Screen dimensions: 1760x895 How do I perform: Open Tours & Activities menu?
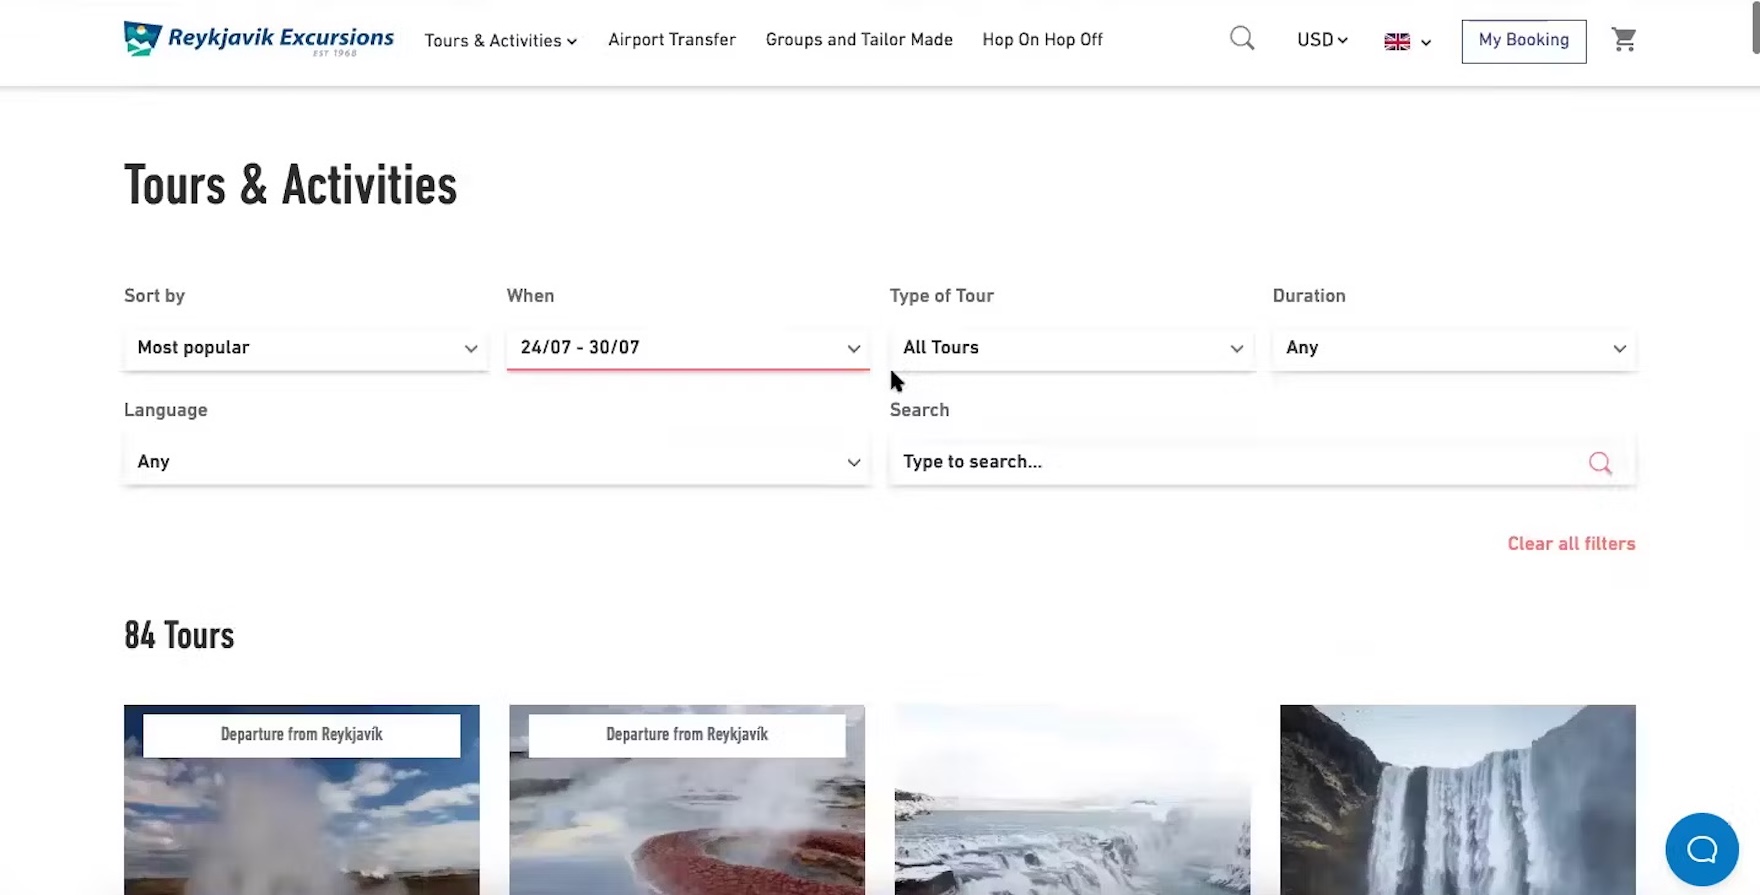click(x=500, y=40)
